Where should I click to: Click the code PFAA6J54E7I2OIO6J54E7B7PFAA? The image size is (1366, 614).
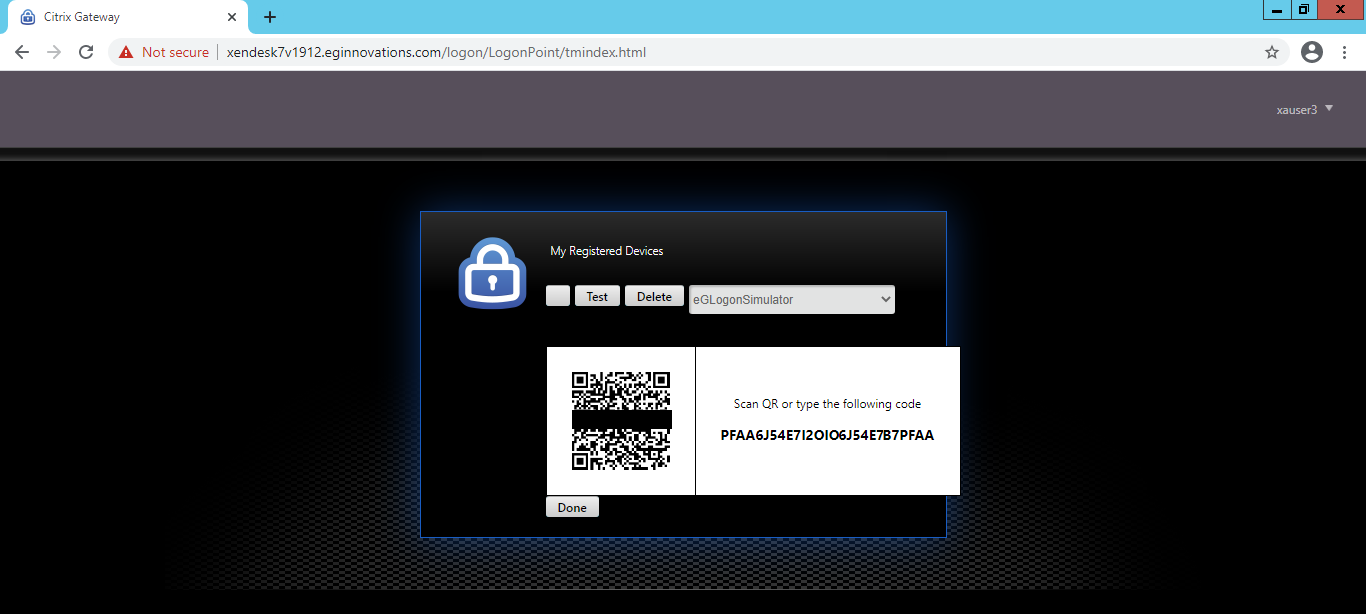[x=827, y=435]
